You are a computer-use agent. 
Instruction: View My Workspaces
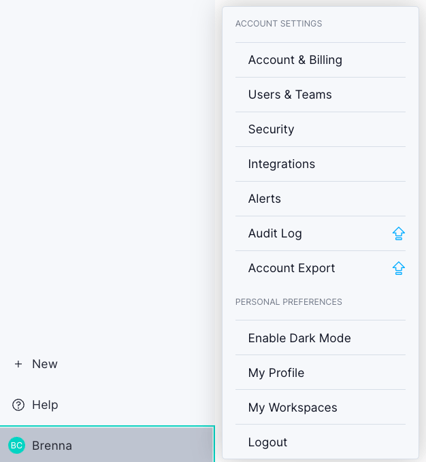pyautogui.click(x=320, y=407)
